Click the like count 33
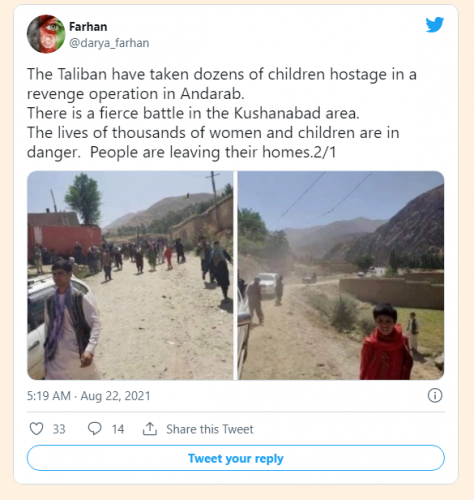This screenshot has height=500, width=474. pos(59,429)
